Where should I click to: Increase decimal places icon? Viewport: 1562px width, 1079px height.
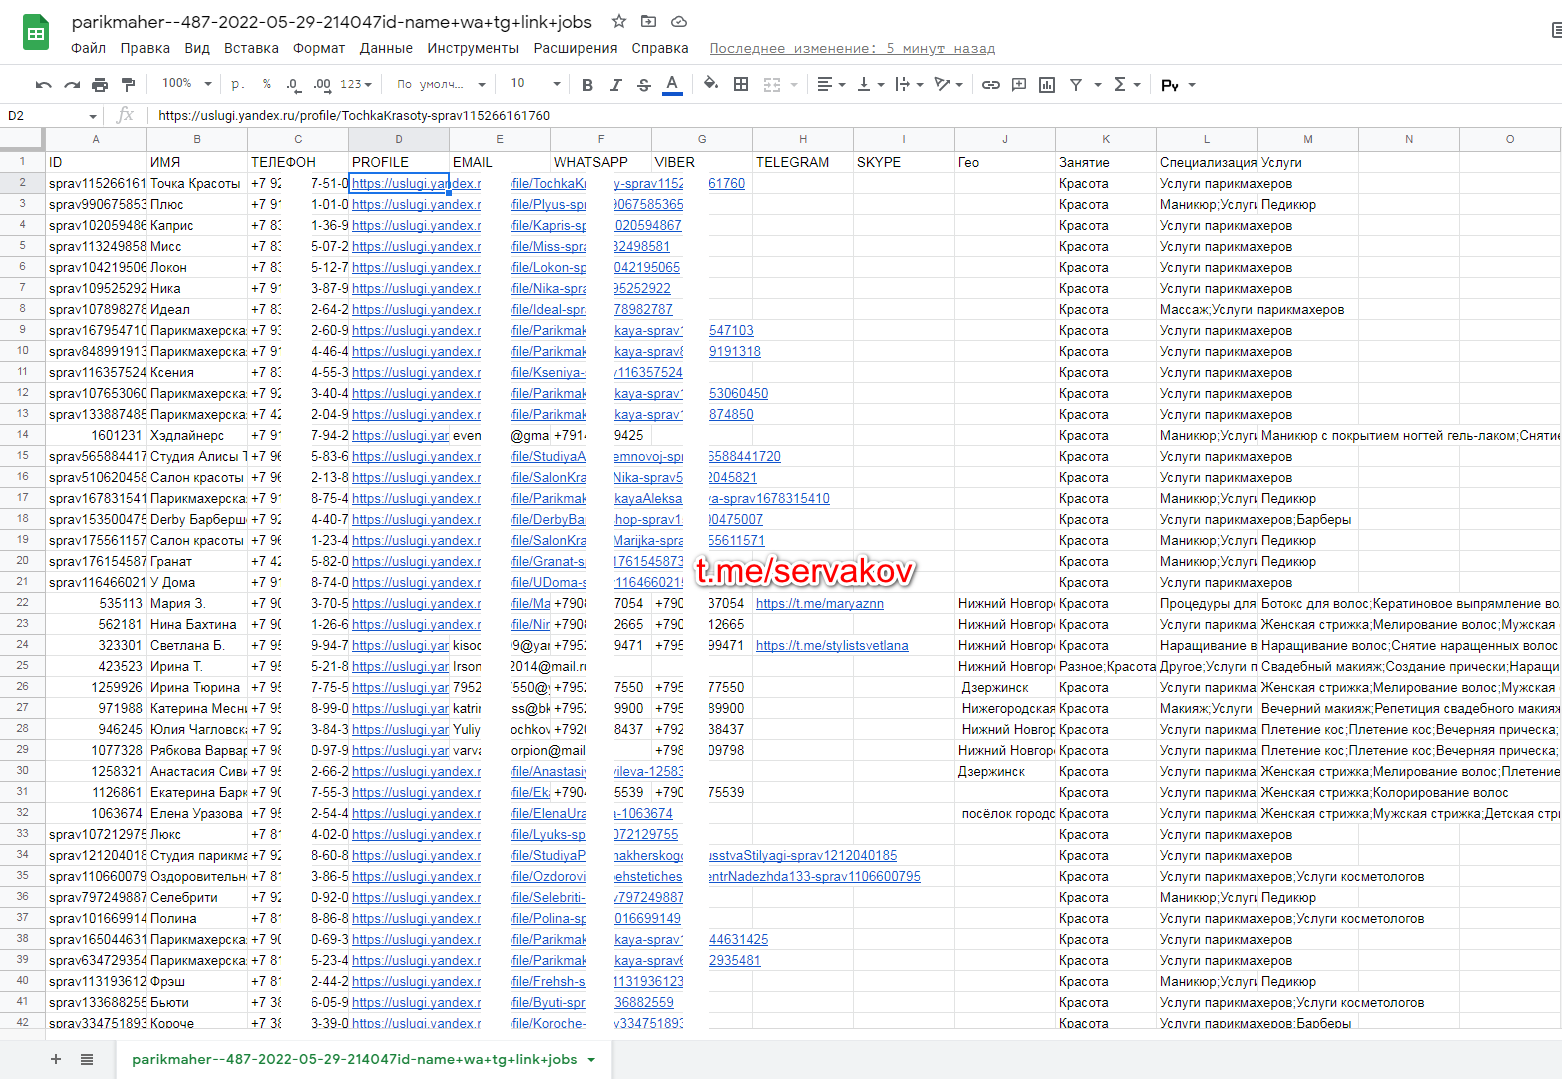pos(322,85)
